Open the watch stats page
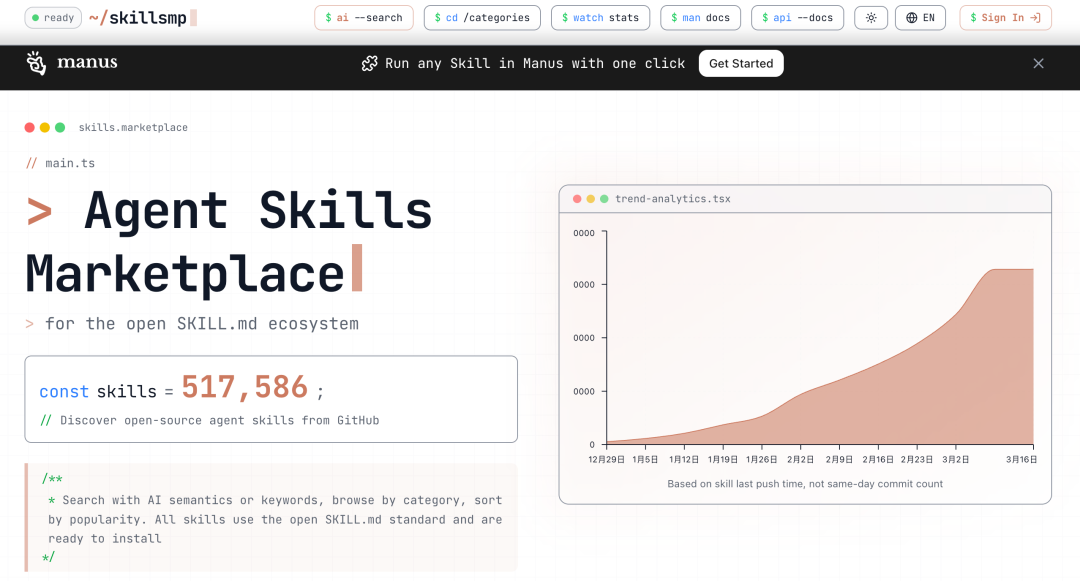1080x581 pixels. click(x=600, y=18)
